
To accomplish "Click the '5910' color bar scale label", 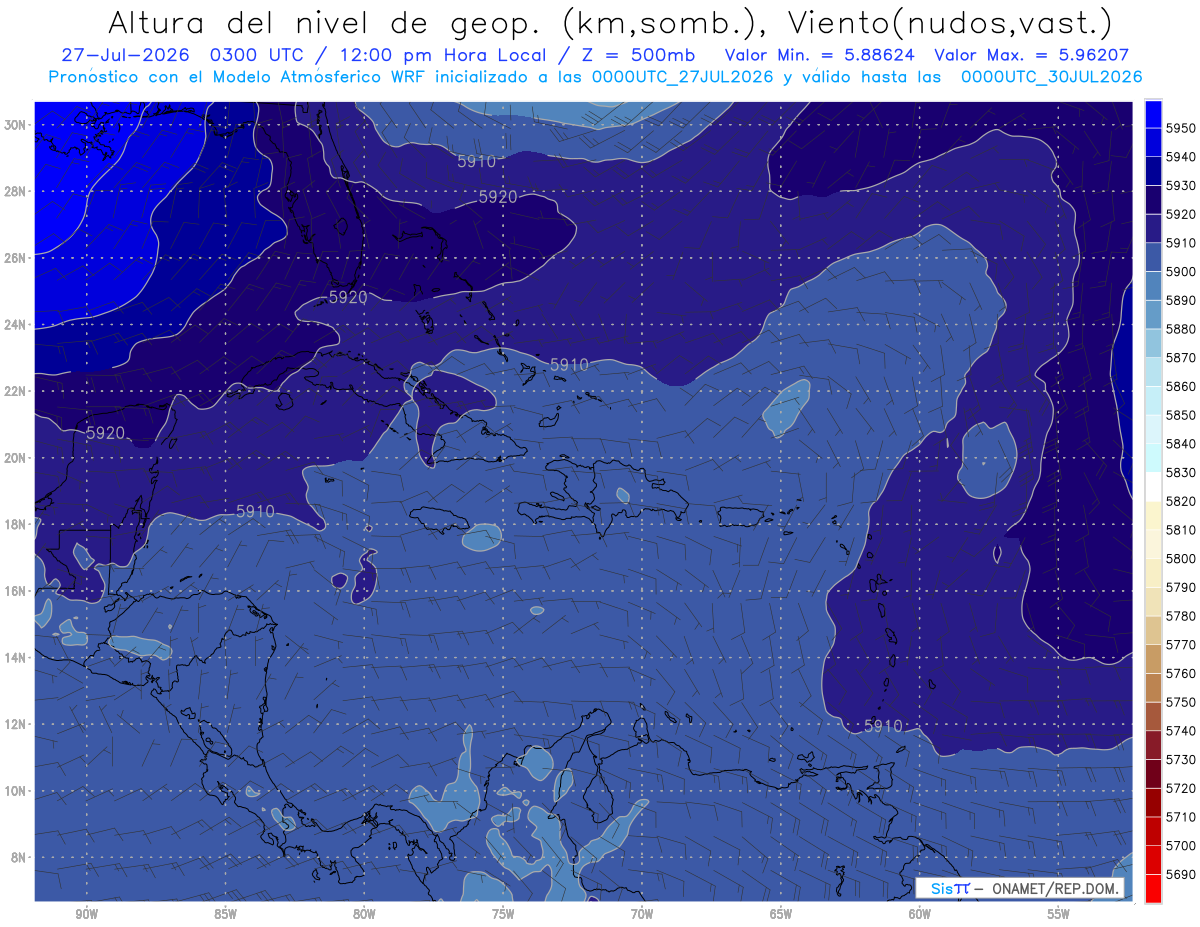I will tap(1181, 243).
